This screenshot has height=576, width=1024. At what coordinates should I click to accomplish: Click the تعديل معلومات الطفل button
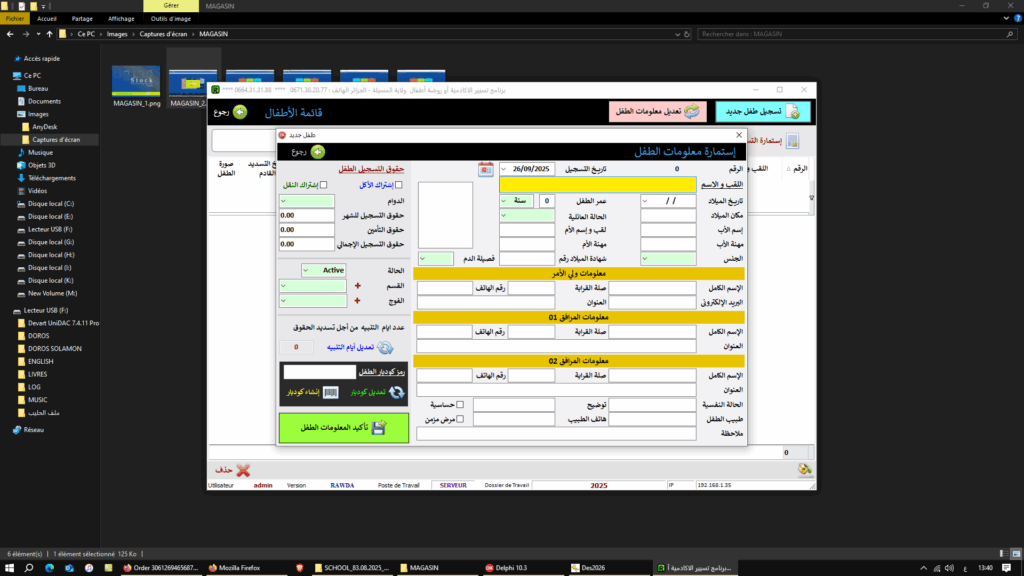point(658,112)
